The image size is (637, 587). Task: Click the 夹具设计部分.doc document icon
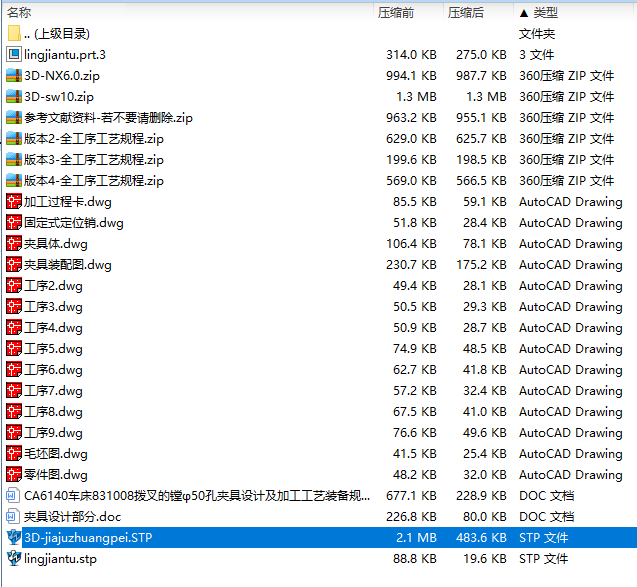click(x=13, y=517)
